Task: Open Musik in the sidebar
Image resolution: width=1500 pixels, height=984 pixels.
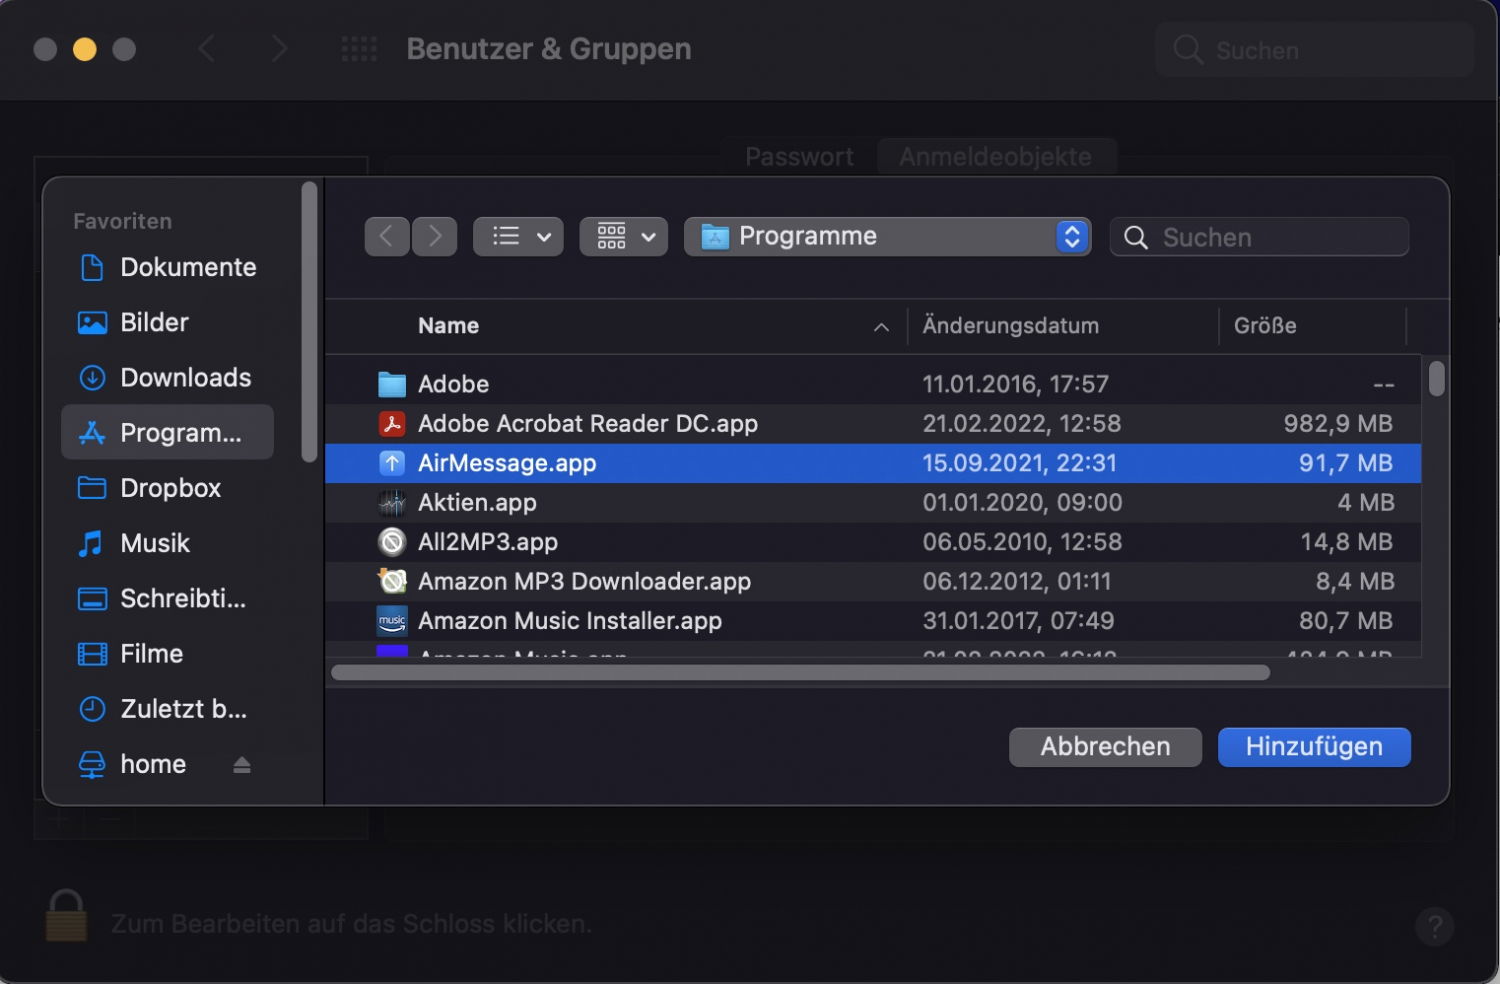Action: click(x=134, y=543)
